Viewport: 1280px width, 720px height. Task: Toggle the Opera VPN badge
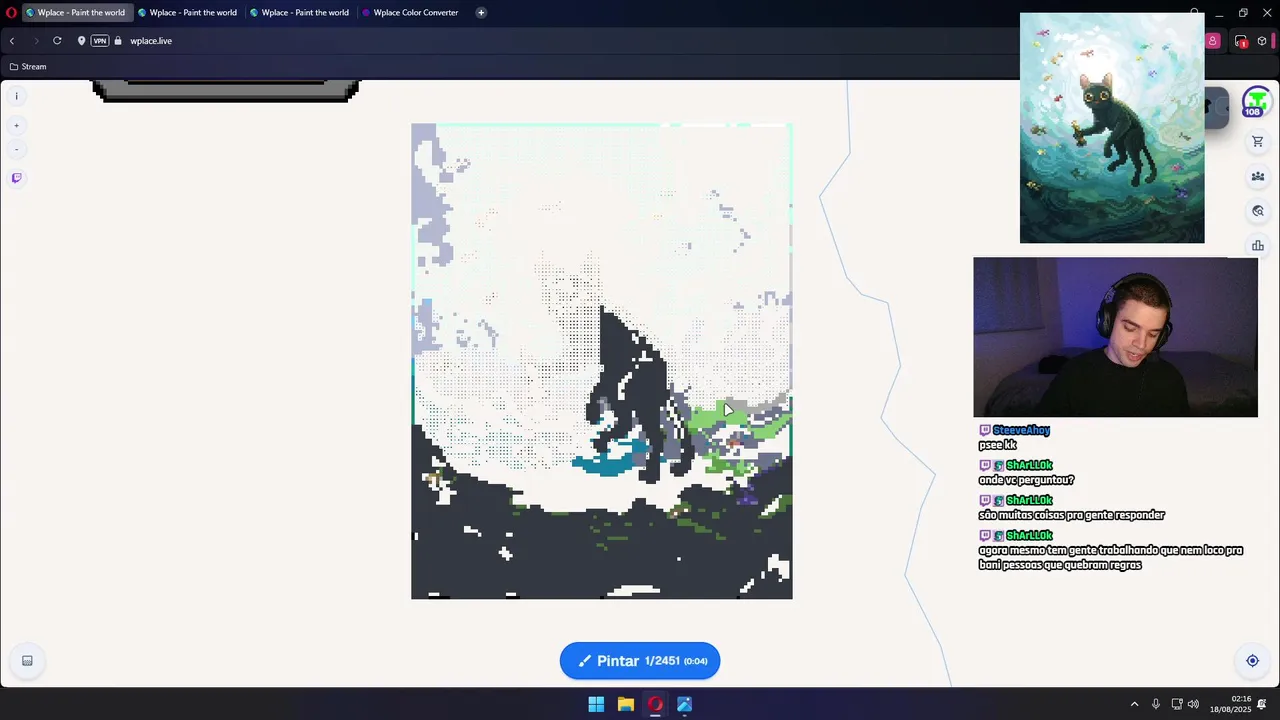(x=99, y=41)
